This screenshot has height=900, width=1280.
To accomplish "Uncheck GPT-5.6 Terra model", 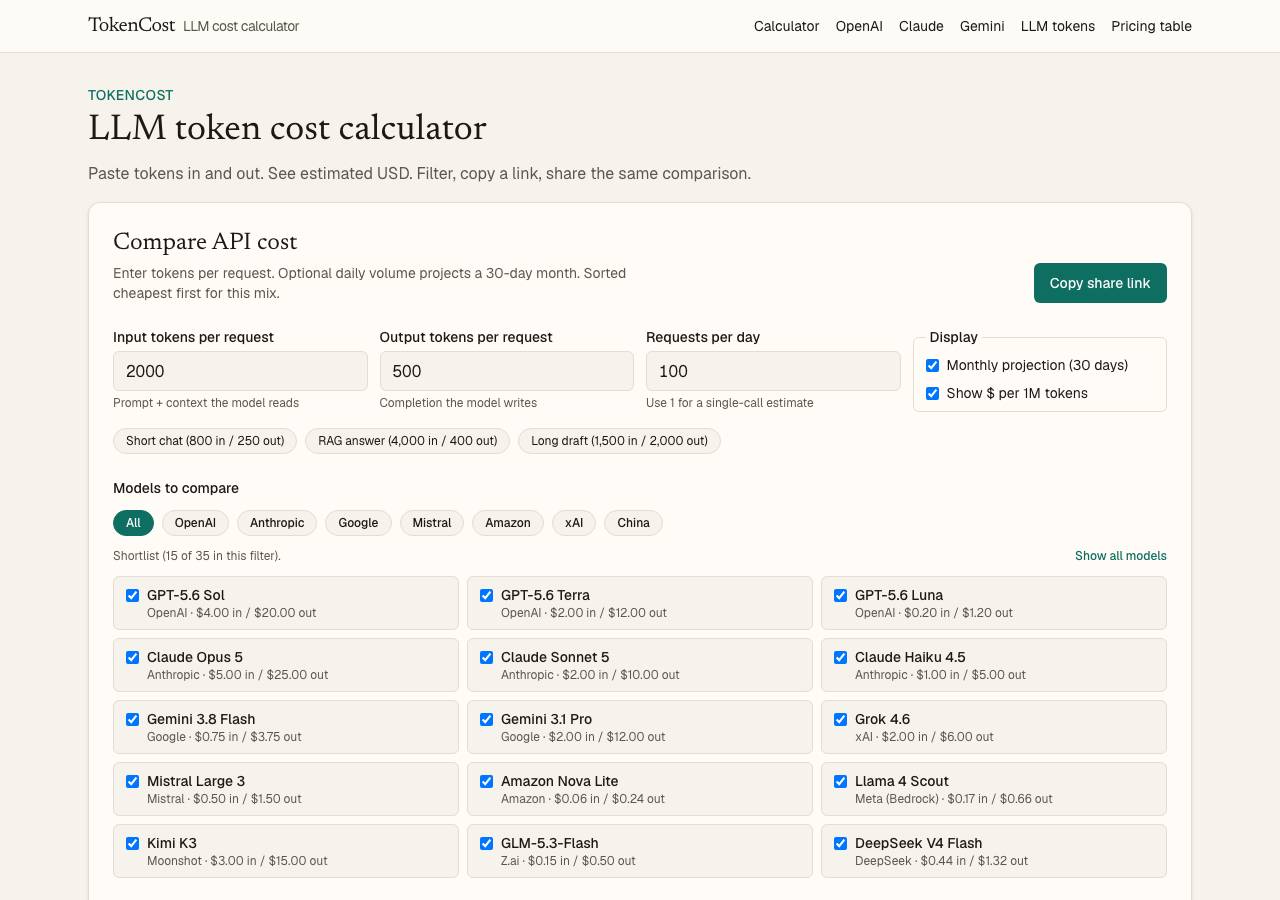I will (486, 595).
